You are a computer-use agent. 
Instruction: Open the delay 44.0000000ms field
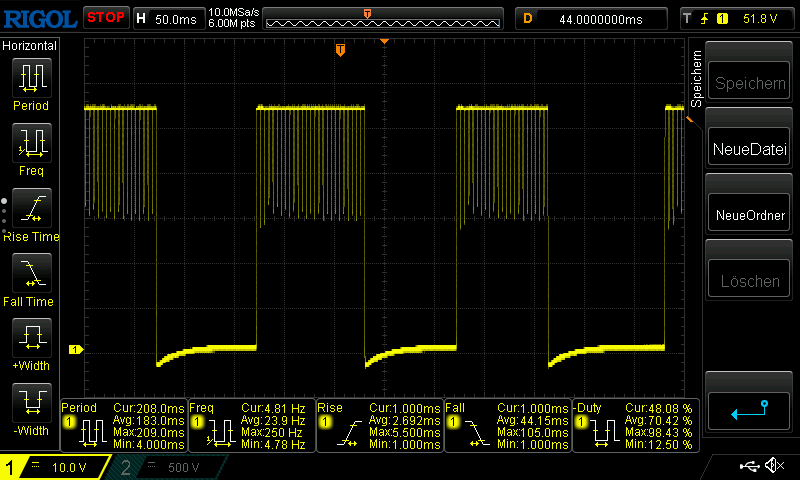coord(590,18)
